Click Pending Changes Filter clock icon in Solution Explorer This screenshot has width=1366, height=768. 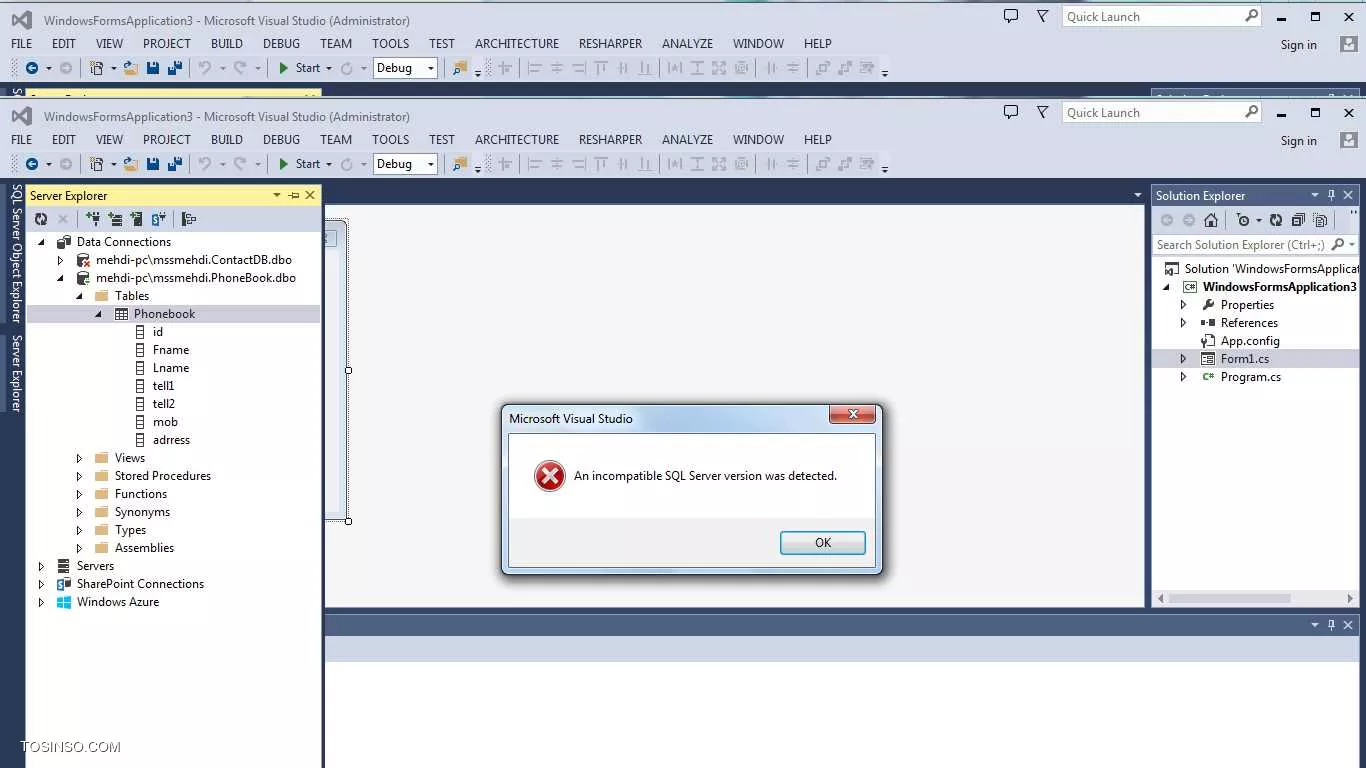coord(1243,220)
